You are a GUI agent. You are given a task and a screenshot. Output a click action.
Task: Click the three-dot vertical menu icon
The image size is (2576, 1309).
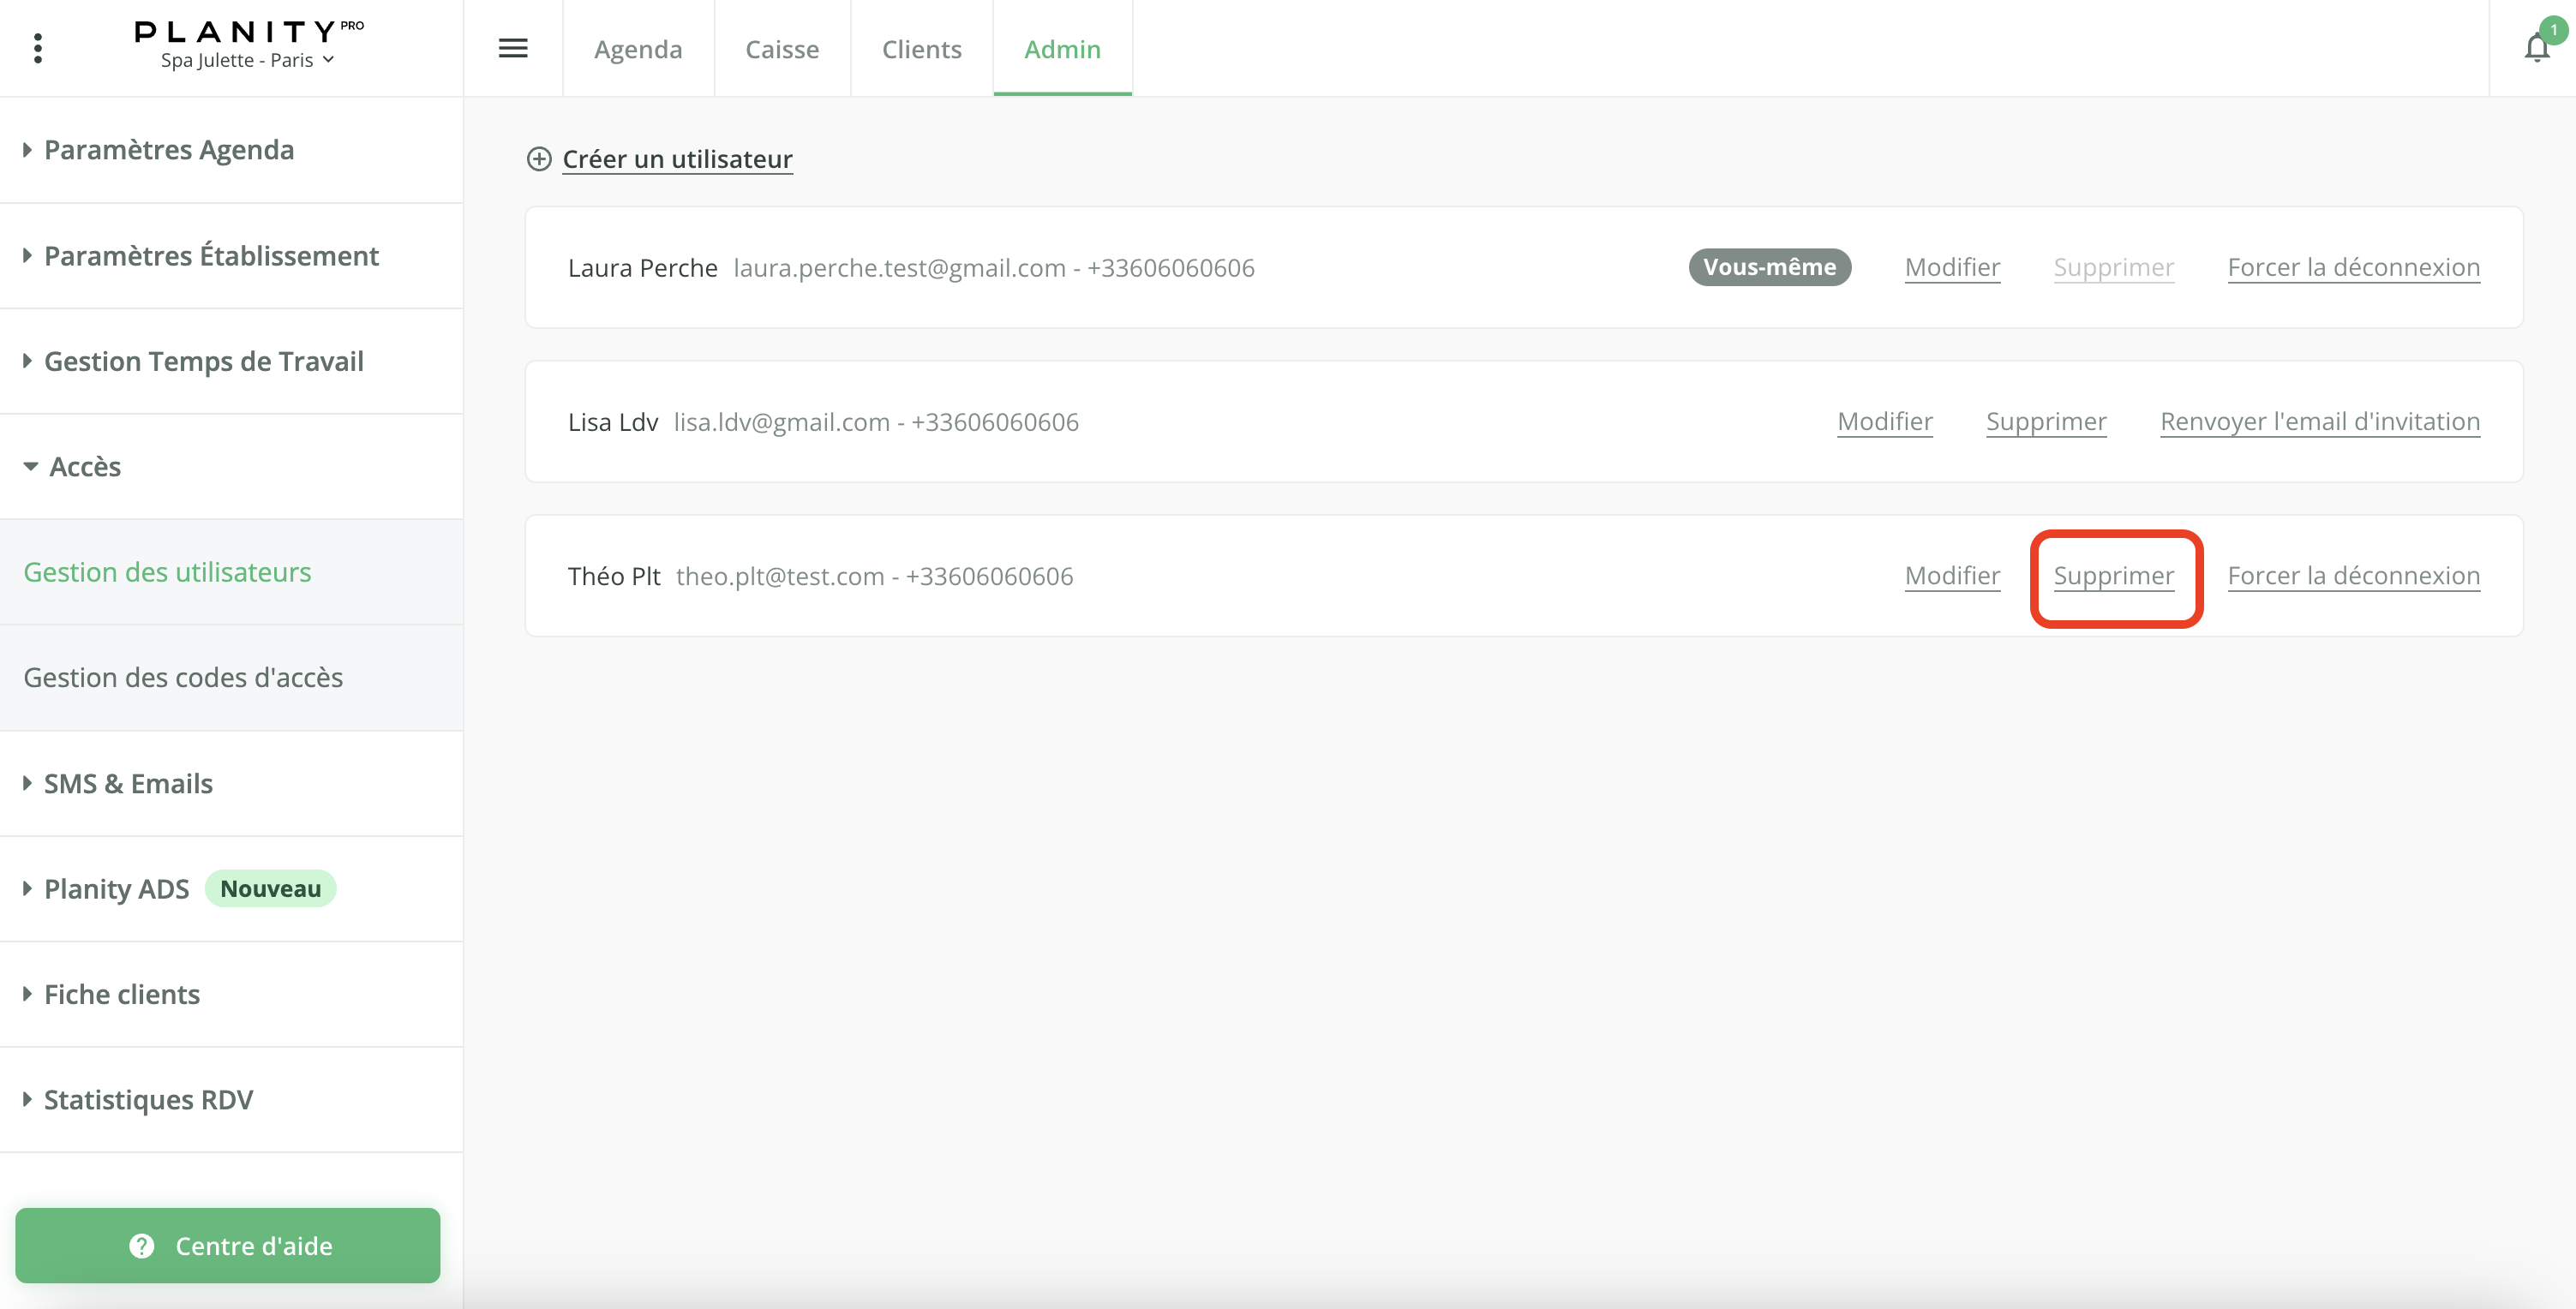coord(38,48)
